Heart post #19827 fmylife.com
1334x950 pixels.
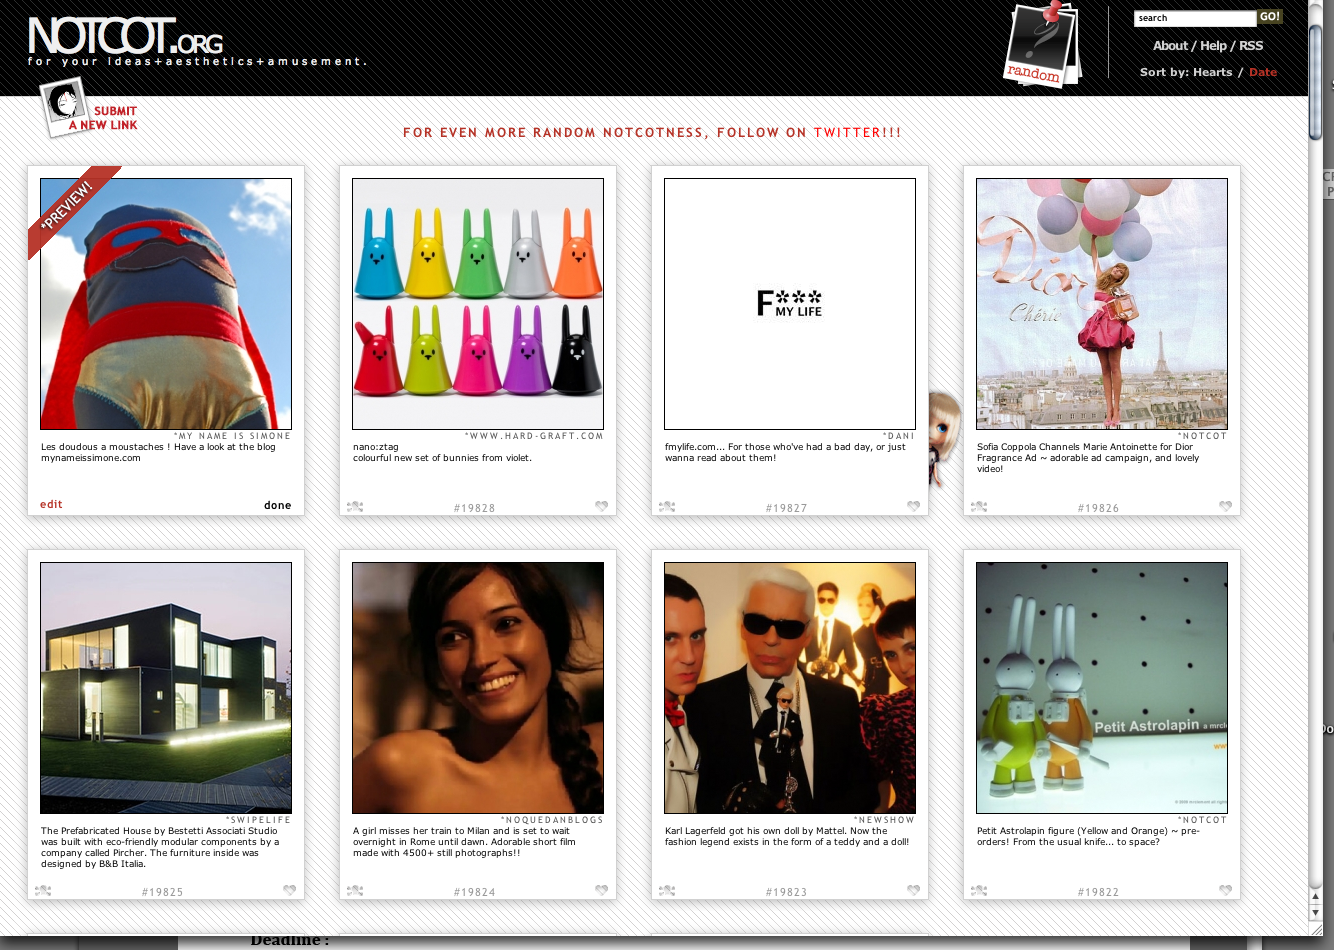[x=913, y=506]
